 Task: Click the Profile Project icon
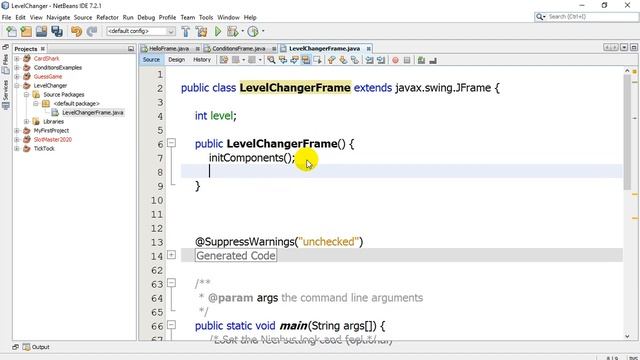pyautogui.click(x=253, y=31)
